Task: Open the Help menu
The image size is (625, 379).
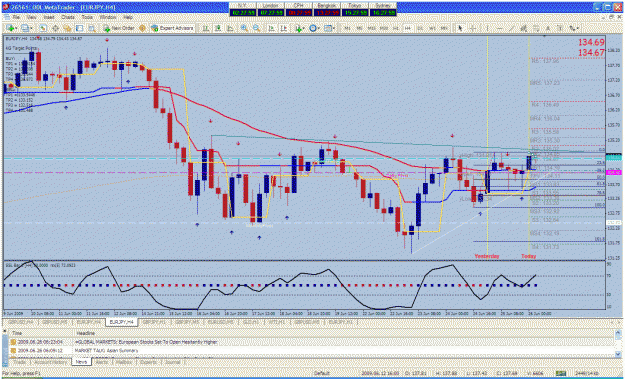Action: click(128, 18)
